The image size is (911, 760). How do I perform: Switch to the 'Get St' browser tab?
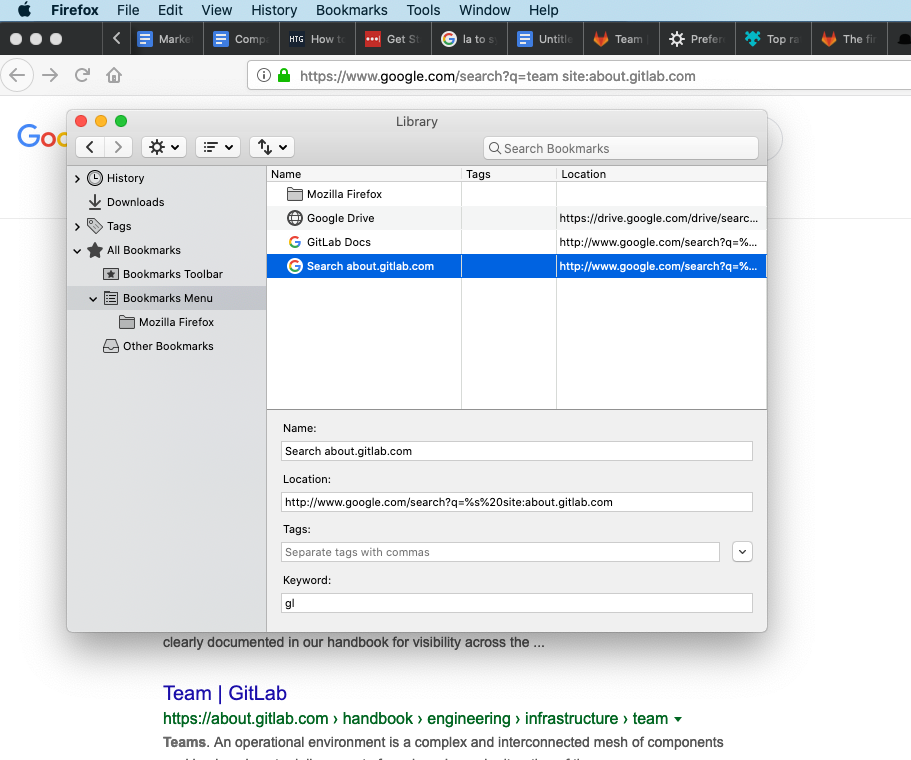[x=393, y=39]
